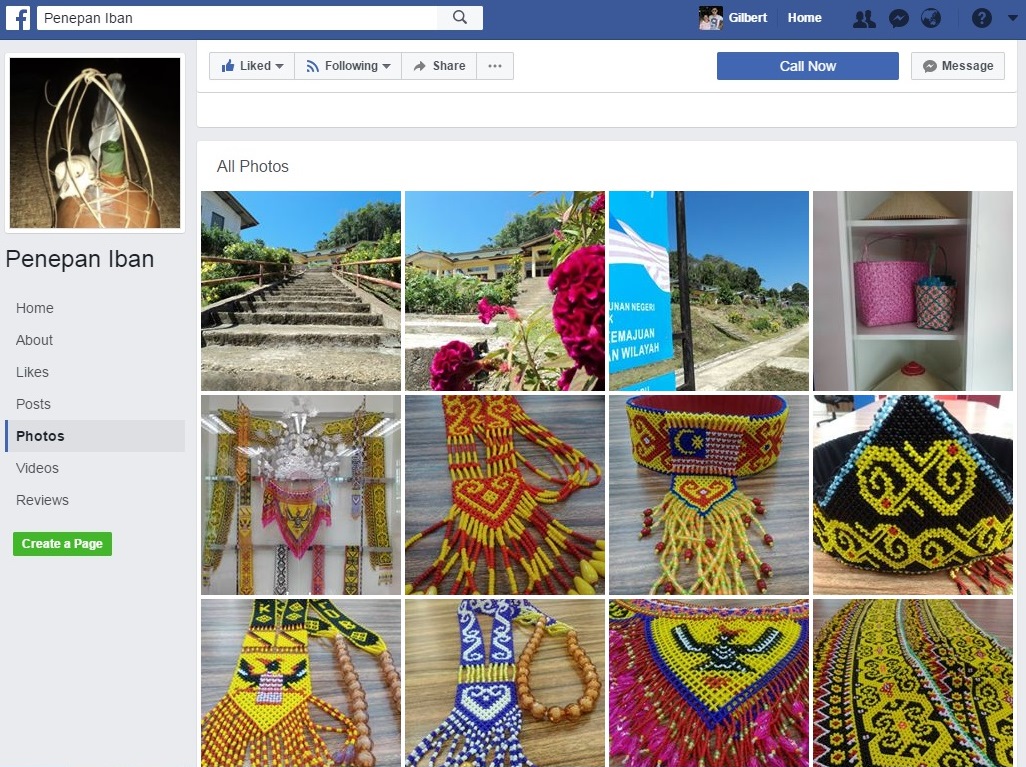The image size is (1026, 767).
Task: Open the yellow patterned beaded strips photo
Action: point(913,683)
